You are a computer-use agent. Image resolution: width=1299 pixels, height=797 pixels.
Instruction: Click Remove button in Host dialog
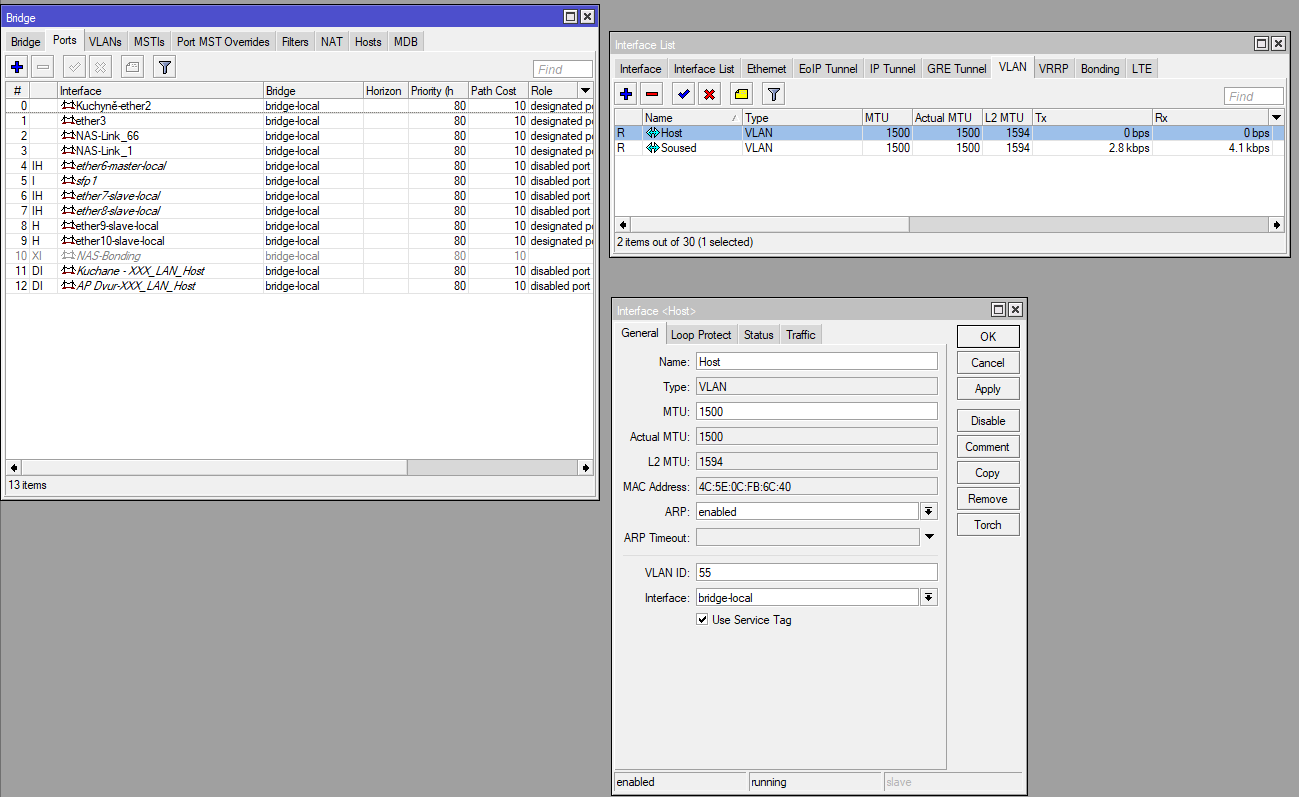(988, 499)
